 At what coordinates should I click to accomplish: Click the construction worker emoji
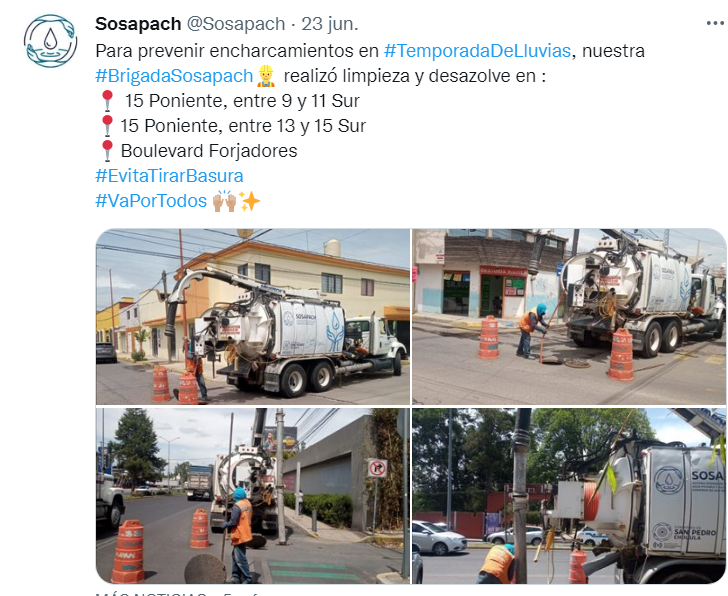266,76
